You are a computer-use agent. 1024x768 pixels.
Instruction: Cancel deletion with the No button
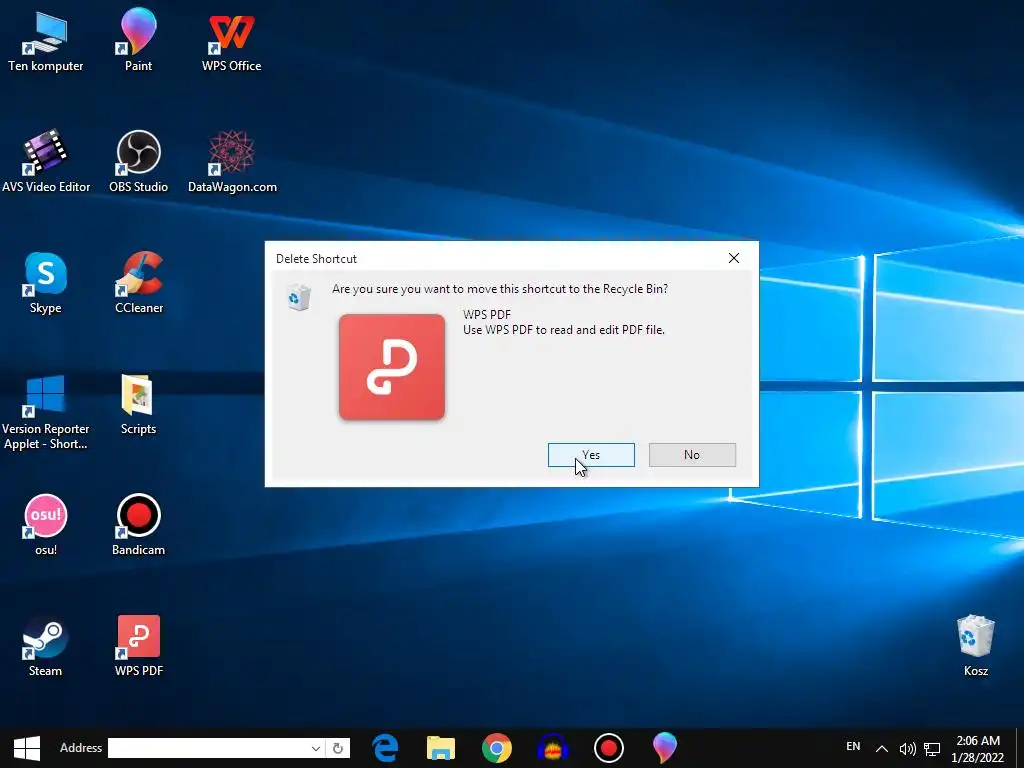tap(692, 455)
